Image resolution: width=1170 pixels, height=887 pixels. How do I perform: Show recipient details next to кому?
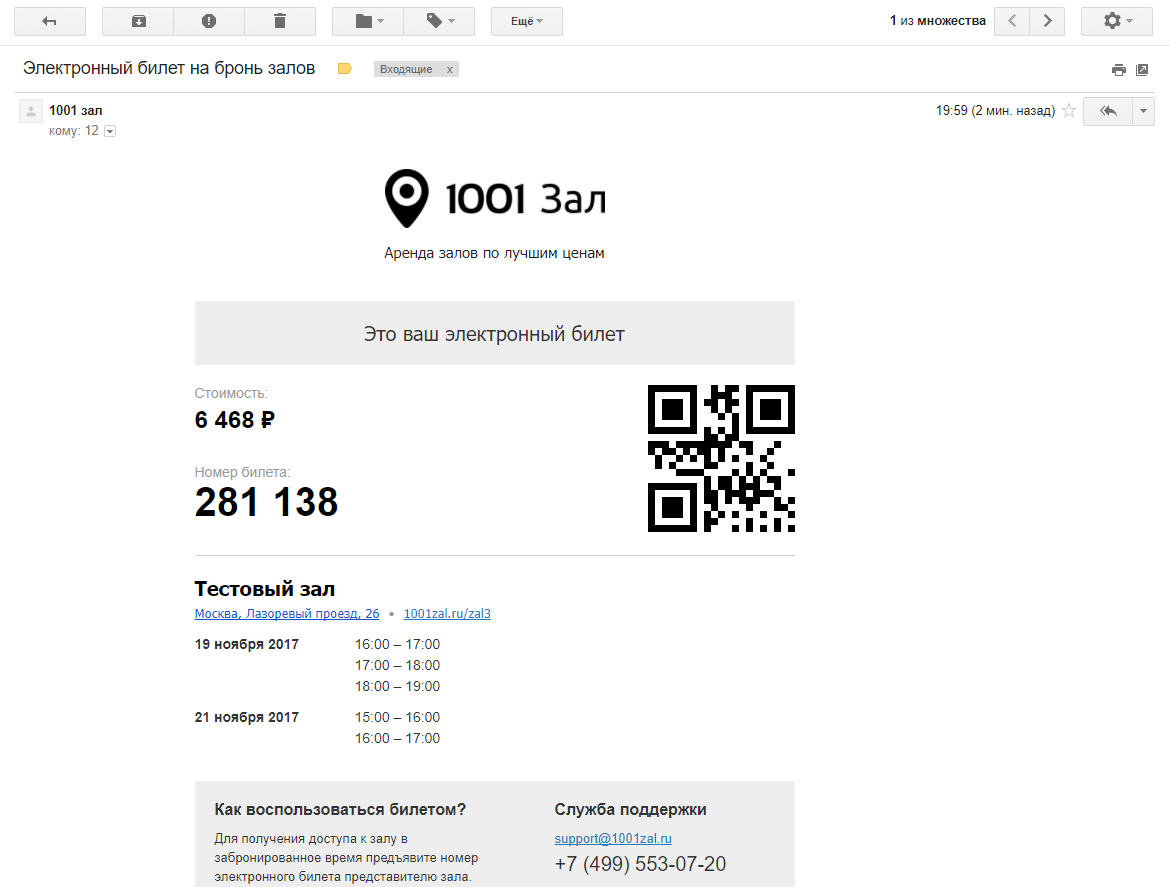point(110,131)
